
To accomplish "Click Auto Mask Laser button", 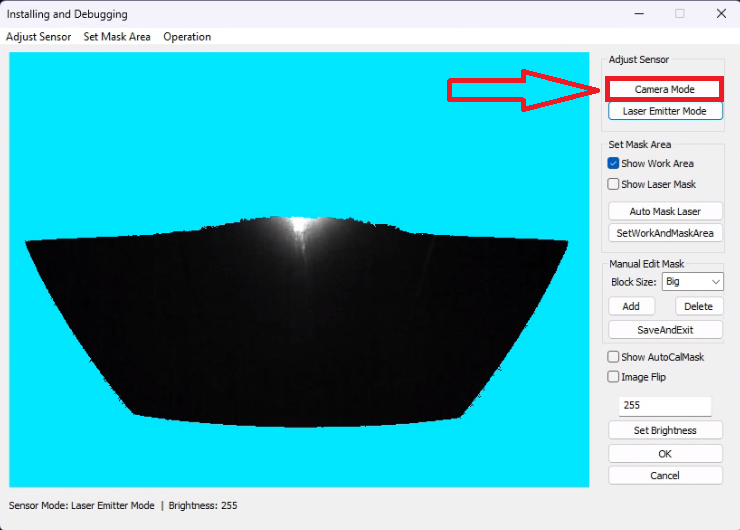I will [x=665, y=211].
